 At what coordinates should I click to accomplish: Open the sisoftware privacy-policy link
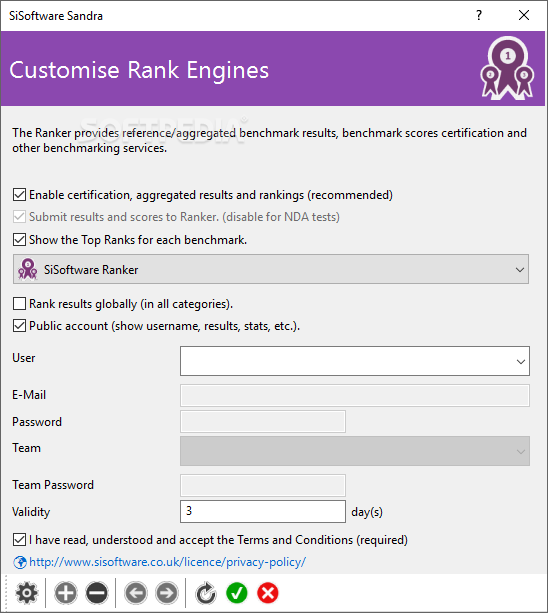[x=168, y=562]
